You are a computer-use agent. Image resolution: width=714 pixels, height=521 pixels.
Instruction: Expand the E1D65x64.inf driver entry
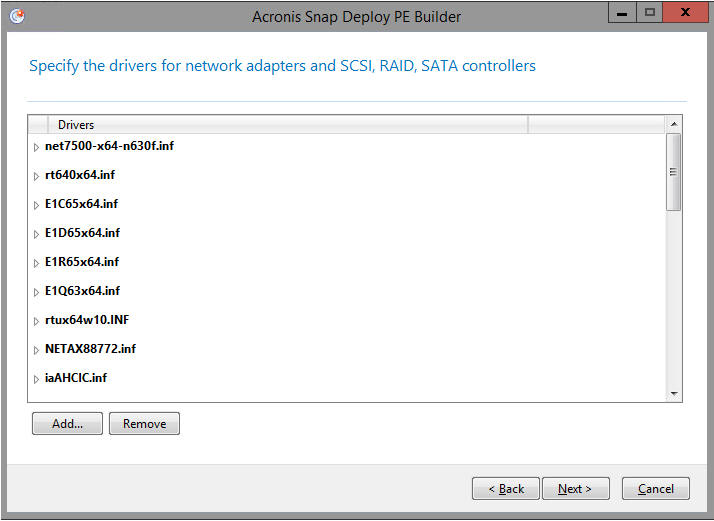pyautogui.click(x=36, y=234)
